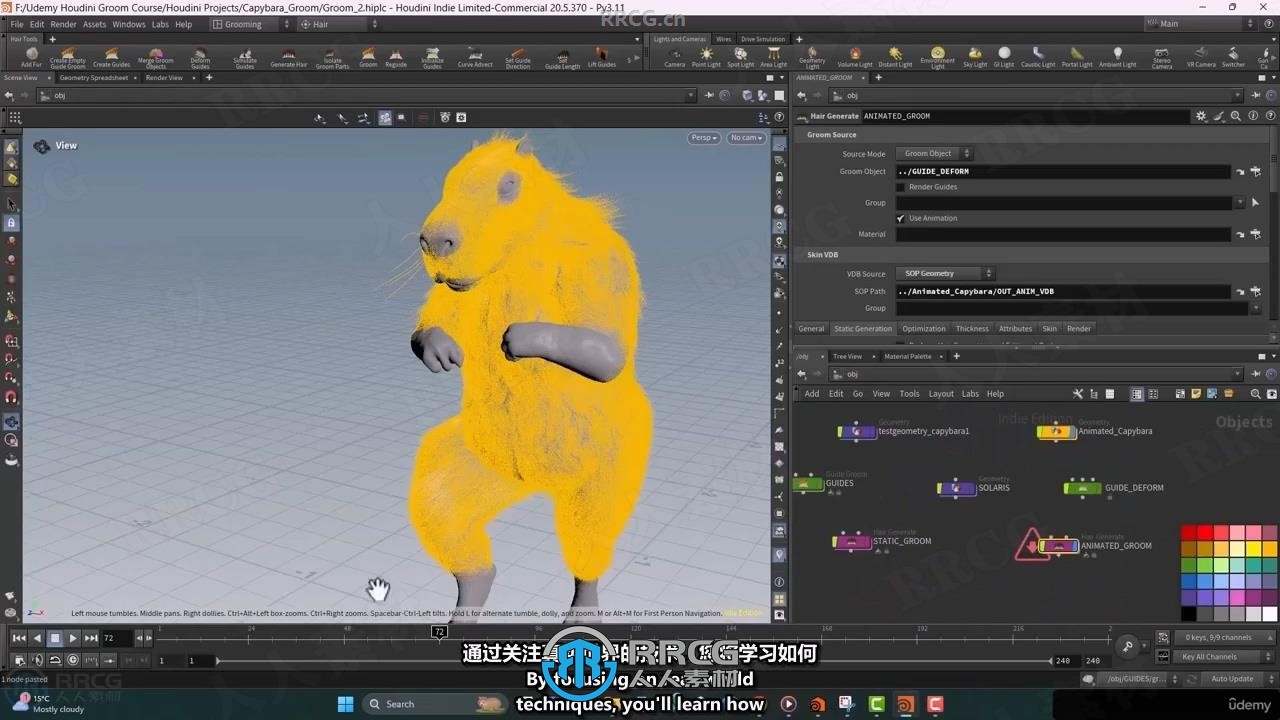The image size is (1280, 720).
Task: Open the No cam camera menu
Action: (747, 138)
